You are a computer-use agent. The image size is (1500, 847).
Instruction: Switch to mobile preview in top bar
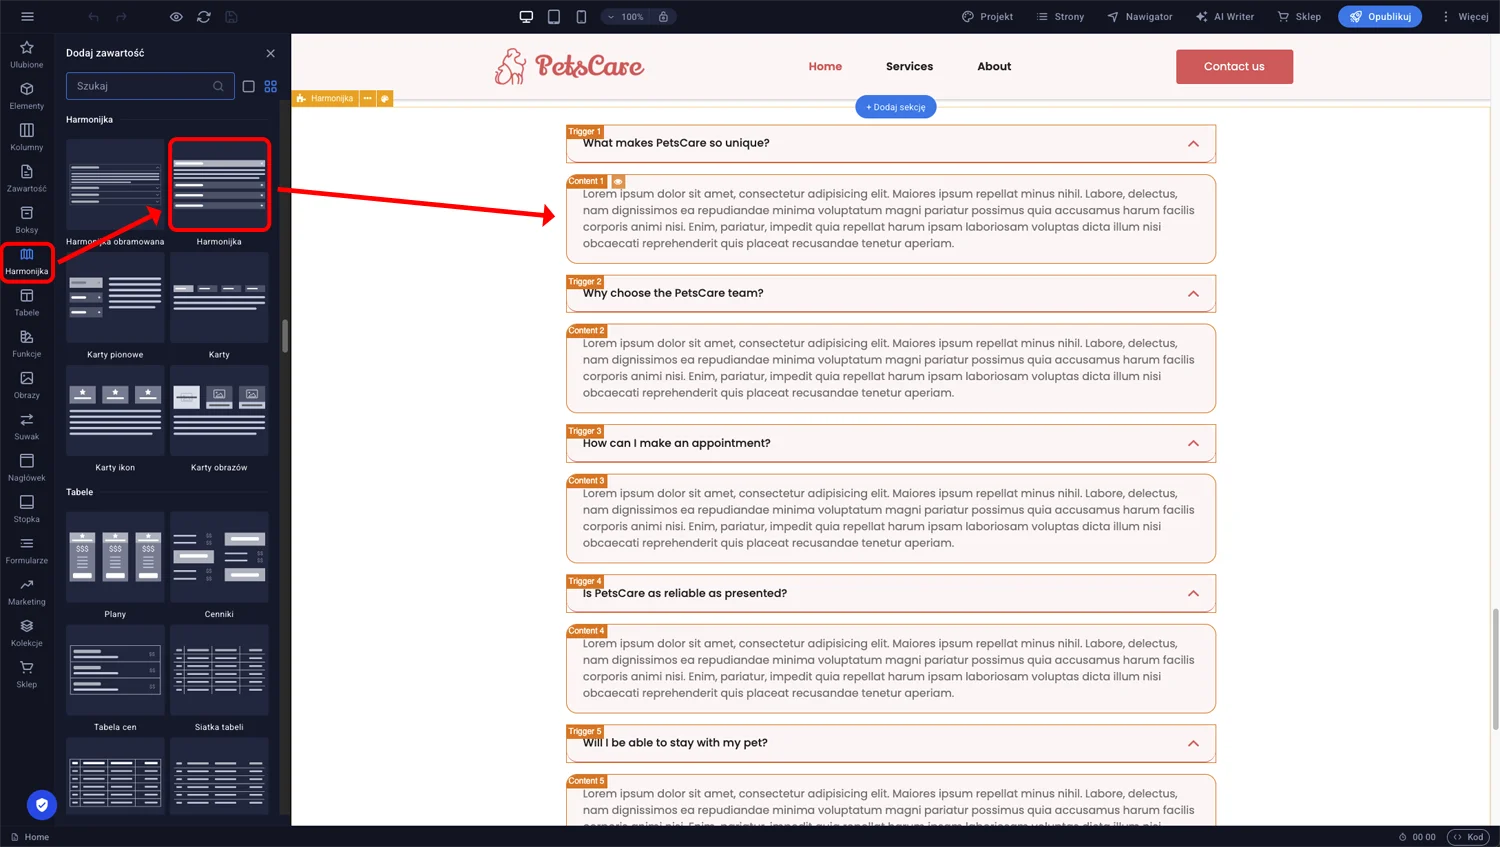(580, 16)
